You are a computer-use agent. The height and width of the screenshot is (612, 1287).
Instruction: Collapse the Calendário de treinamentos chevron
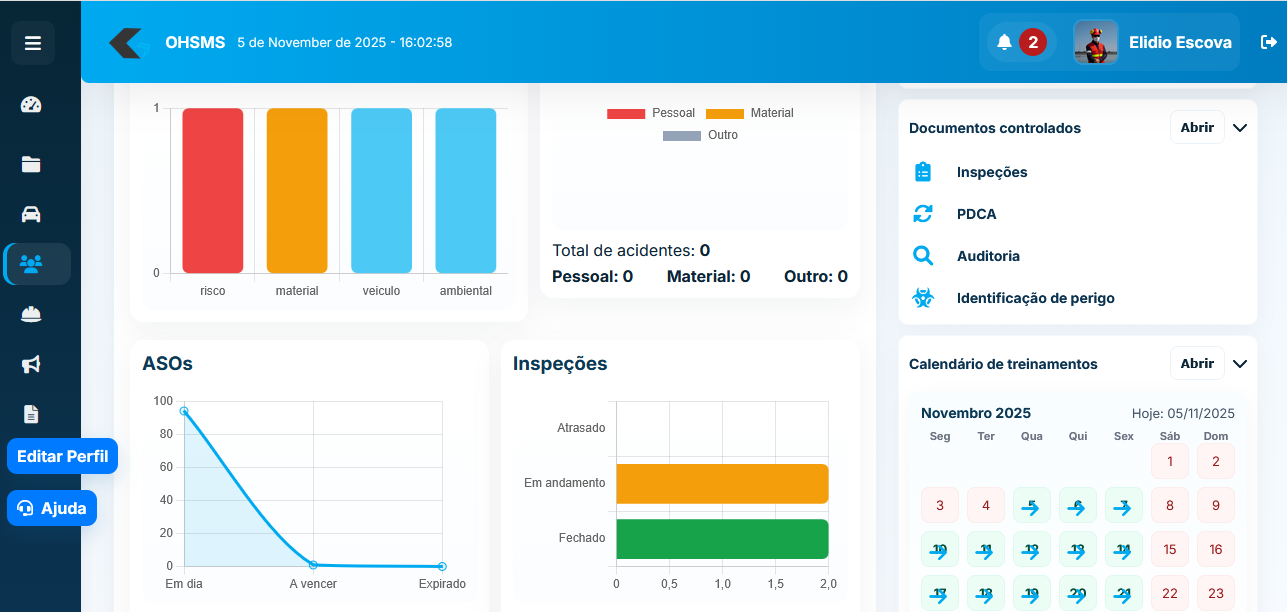point(1240,364)
